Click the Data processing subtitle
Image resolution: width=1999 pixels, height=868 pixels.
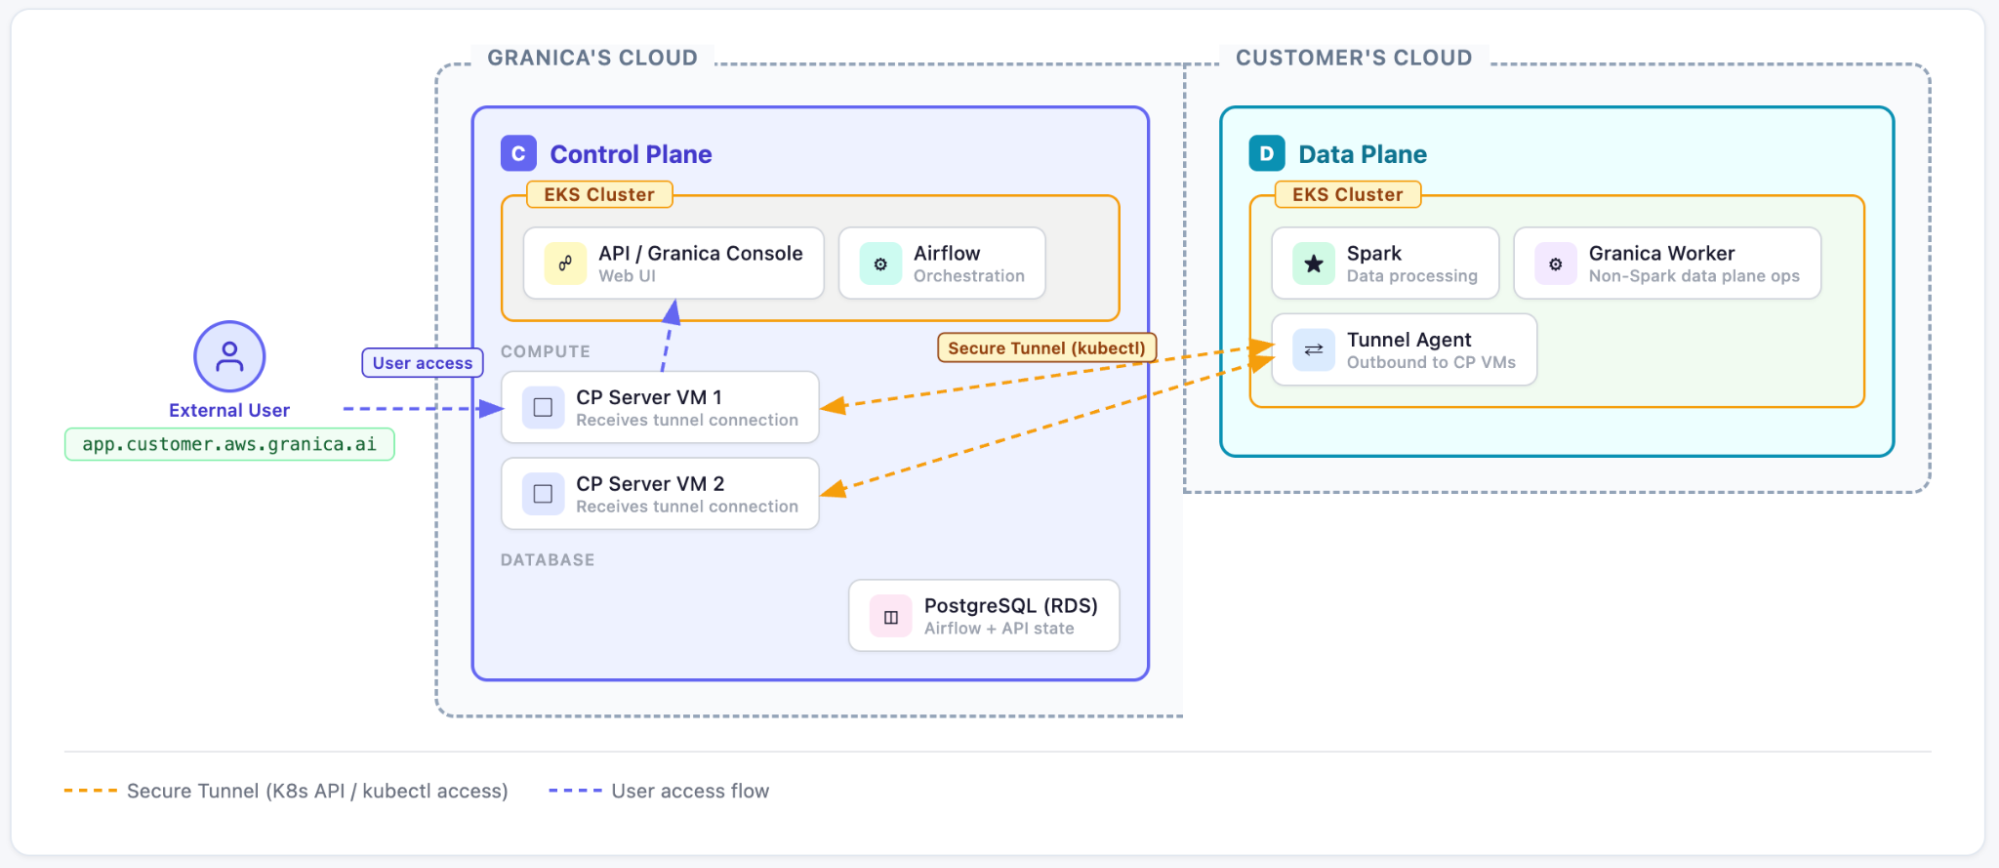coord(1412,276)
